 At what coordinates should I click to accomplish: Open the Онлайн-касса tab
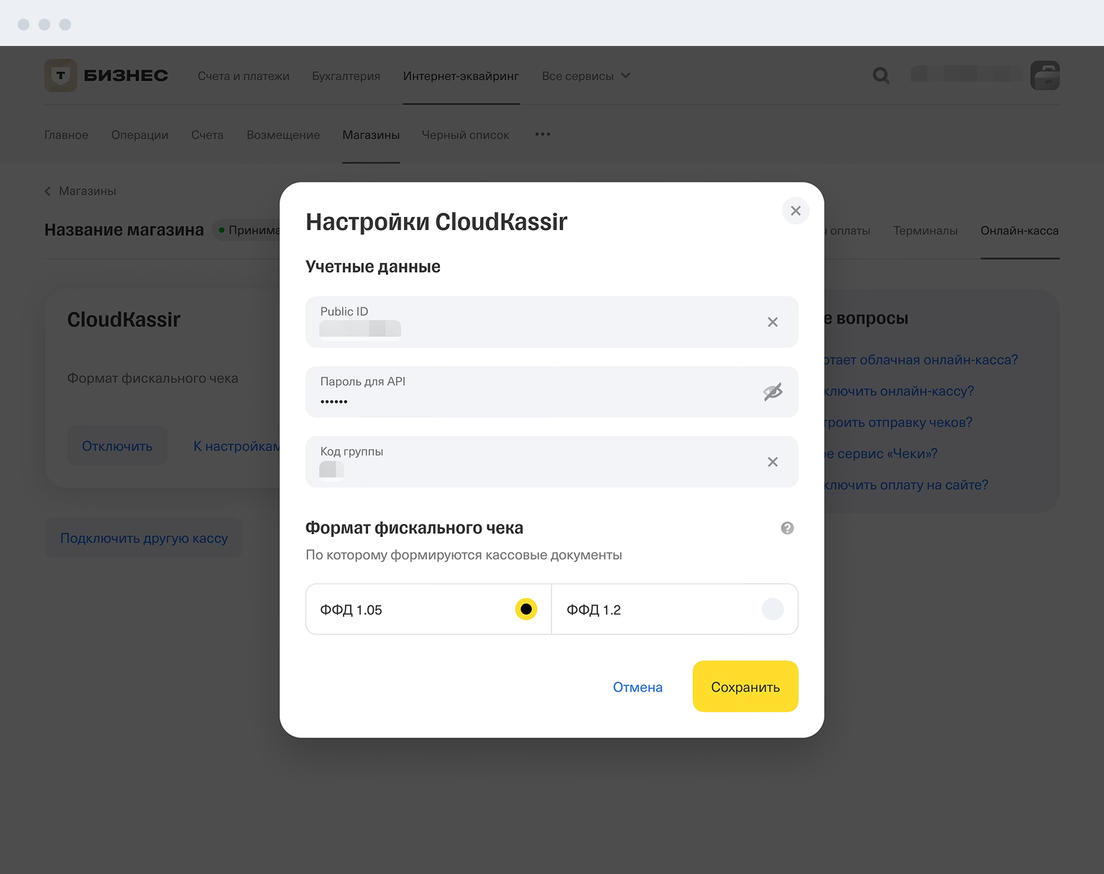coord(1020,230)
